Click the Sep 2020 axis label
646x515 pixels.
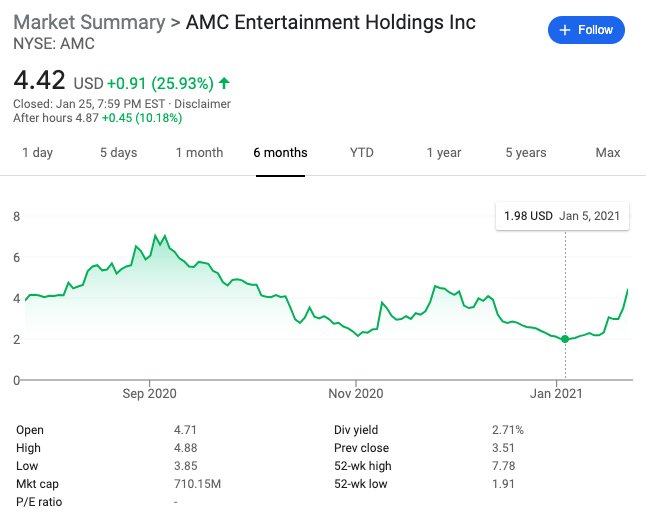[149, 393]
